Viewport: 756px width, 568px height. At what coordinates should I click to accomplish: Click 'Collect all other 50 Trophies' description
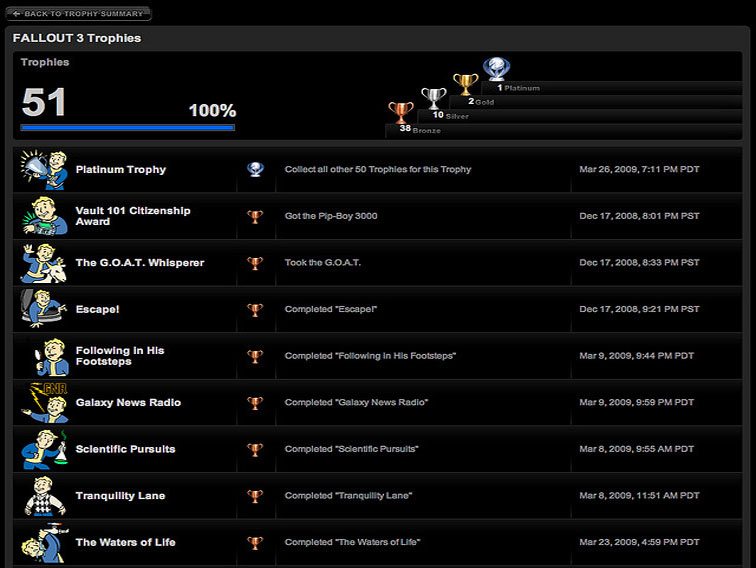click(378, 169)
